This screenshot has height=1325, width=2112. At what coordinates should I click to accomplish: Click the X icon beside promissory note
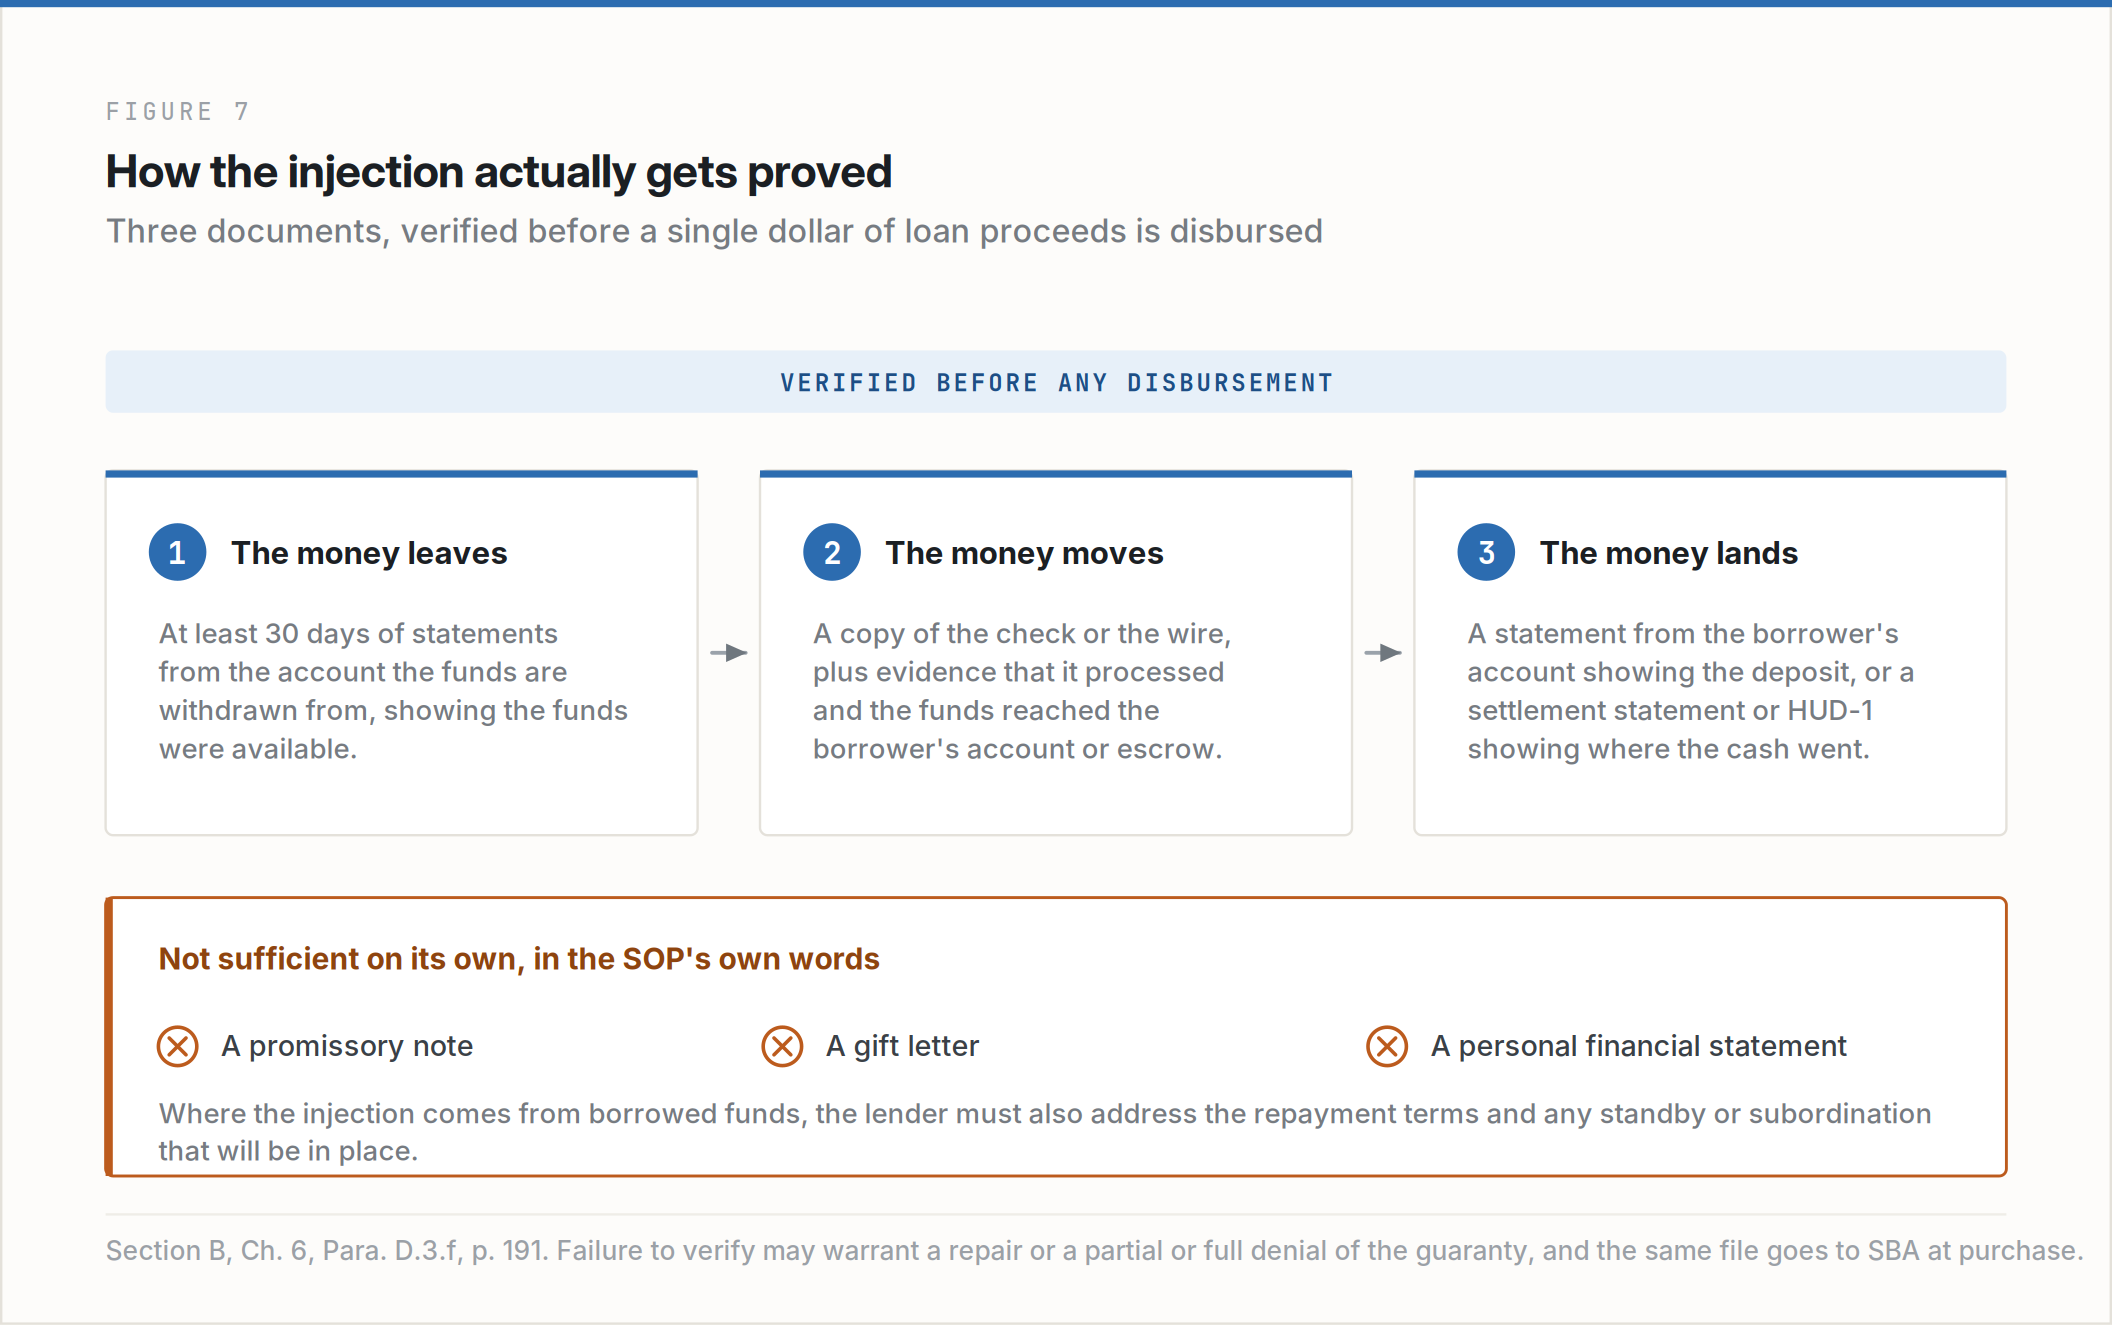178,1046
